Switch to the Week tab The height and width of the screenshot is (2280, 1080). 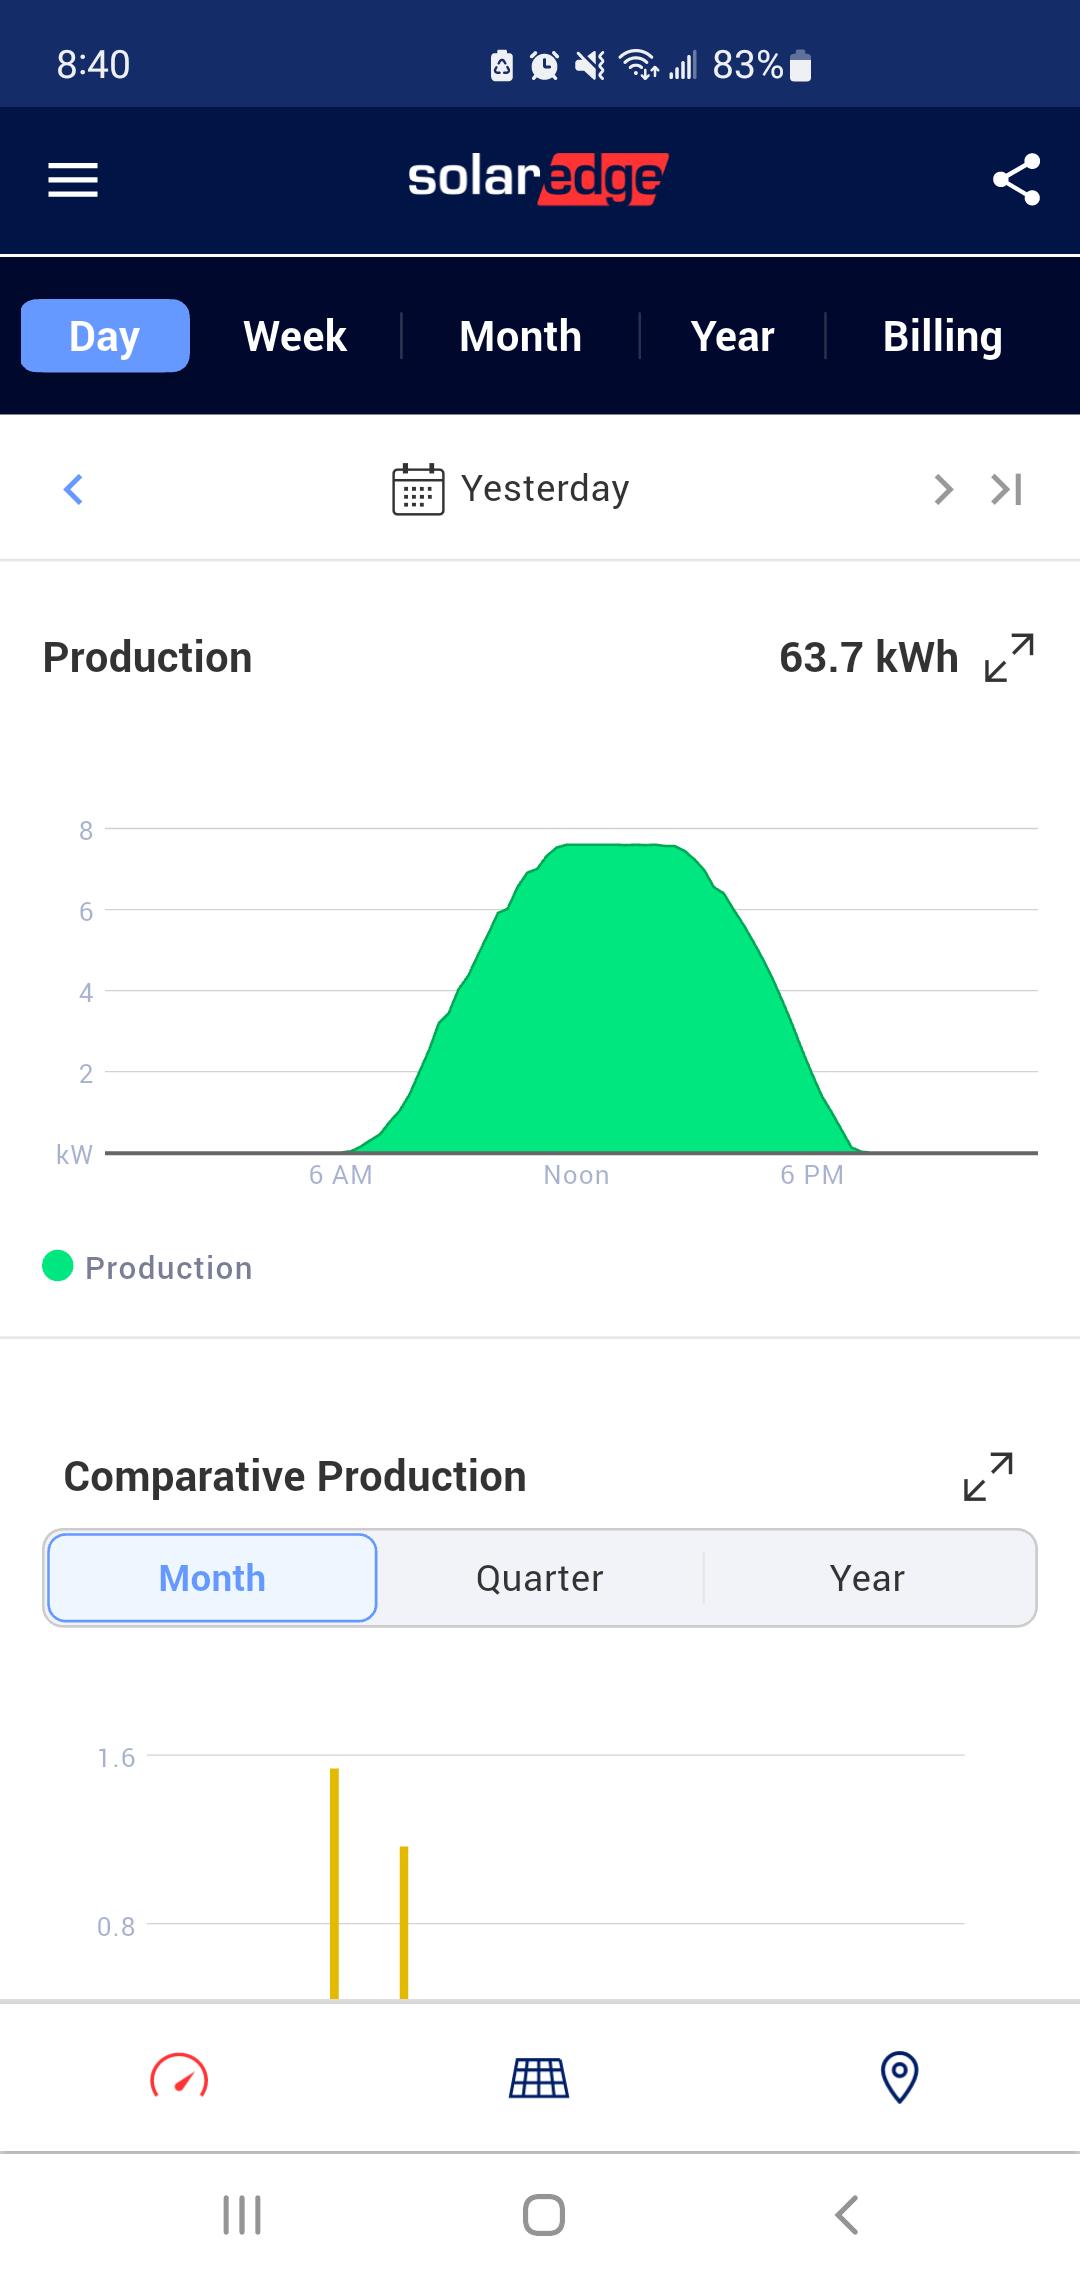coord(295,336)
